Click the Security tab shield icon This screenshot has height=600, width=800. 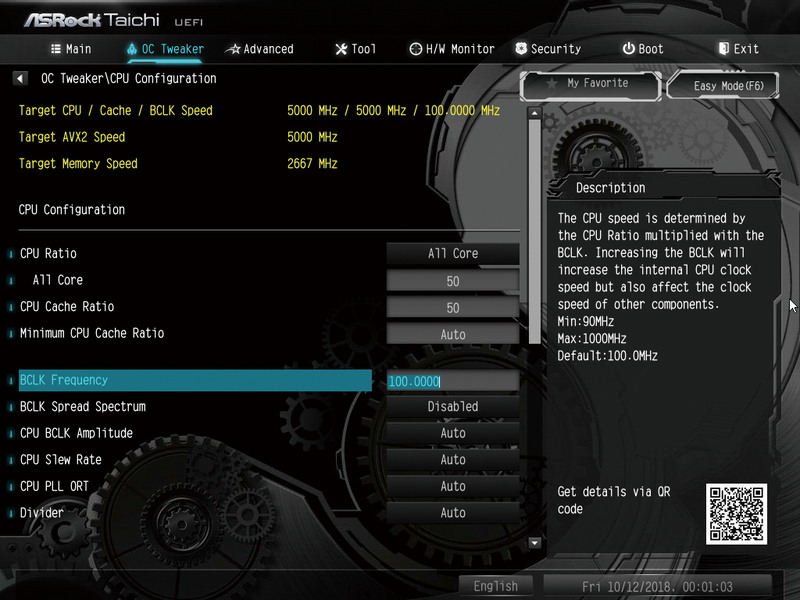[521, 48]
